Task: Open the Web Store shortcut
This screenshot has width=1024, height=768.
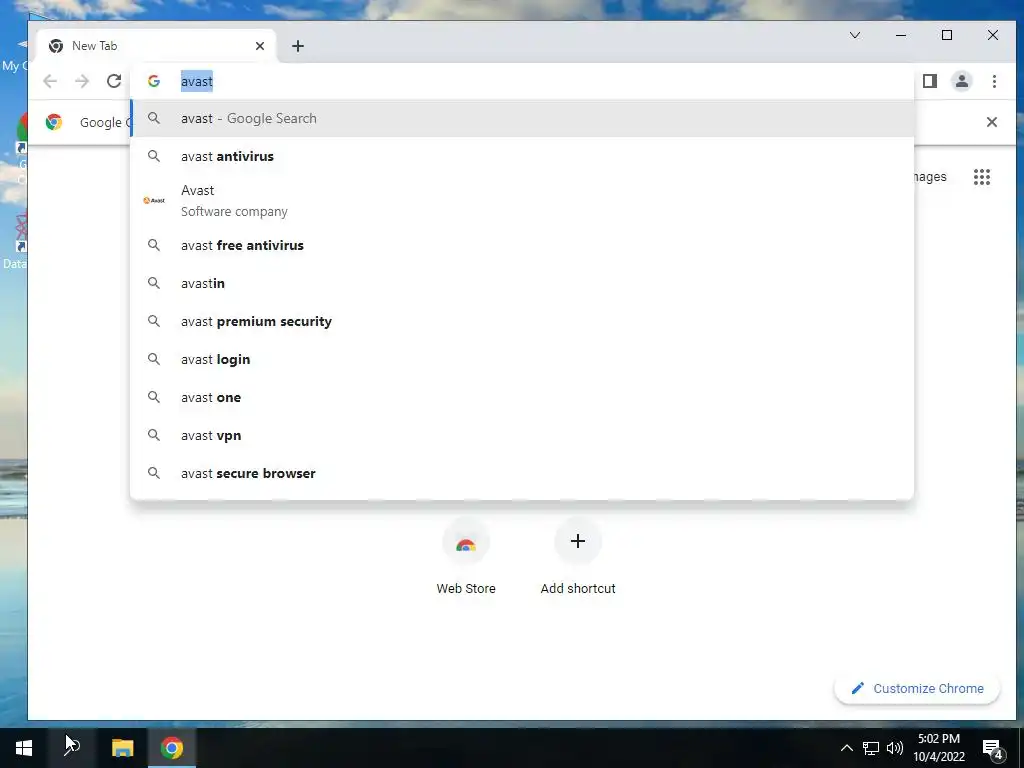Action: [466, 556]
